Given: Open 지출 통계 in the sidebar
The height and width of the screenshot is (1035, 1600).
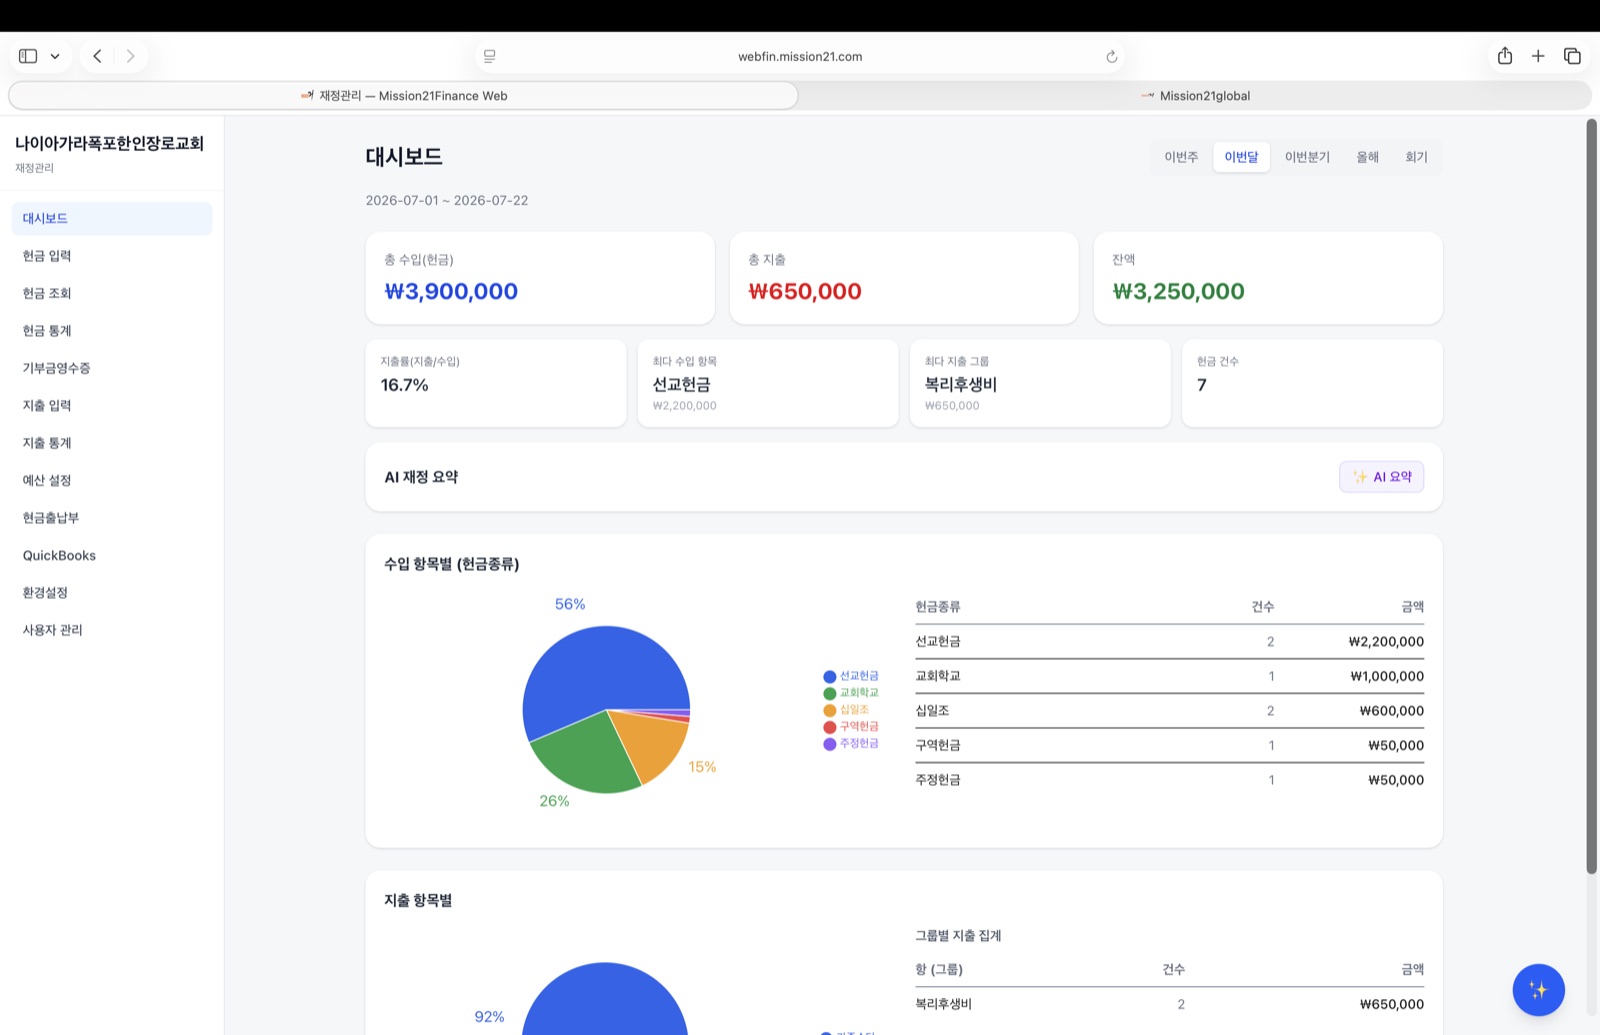Looking at the screenshot, I should (x=112, y=443).
